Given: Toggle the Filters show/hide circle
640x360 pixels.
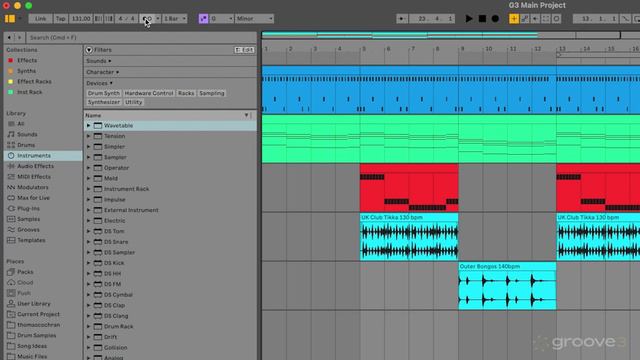Looking at the screenshot, I should coord(89,50).
